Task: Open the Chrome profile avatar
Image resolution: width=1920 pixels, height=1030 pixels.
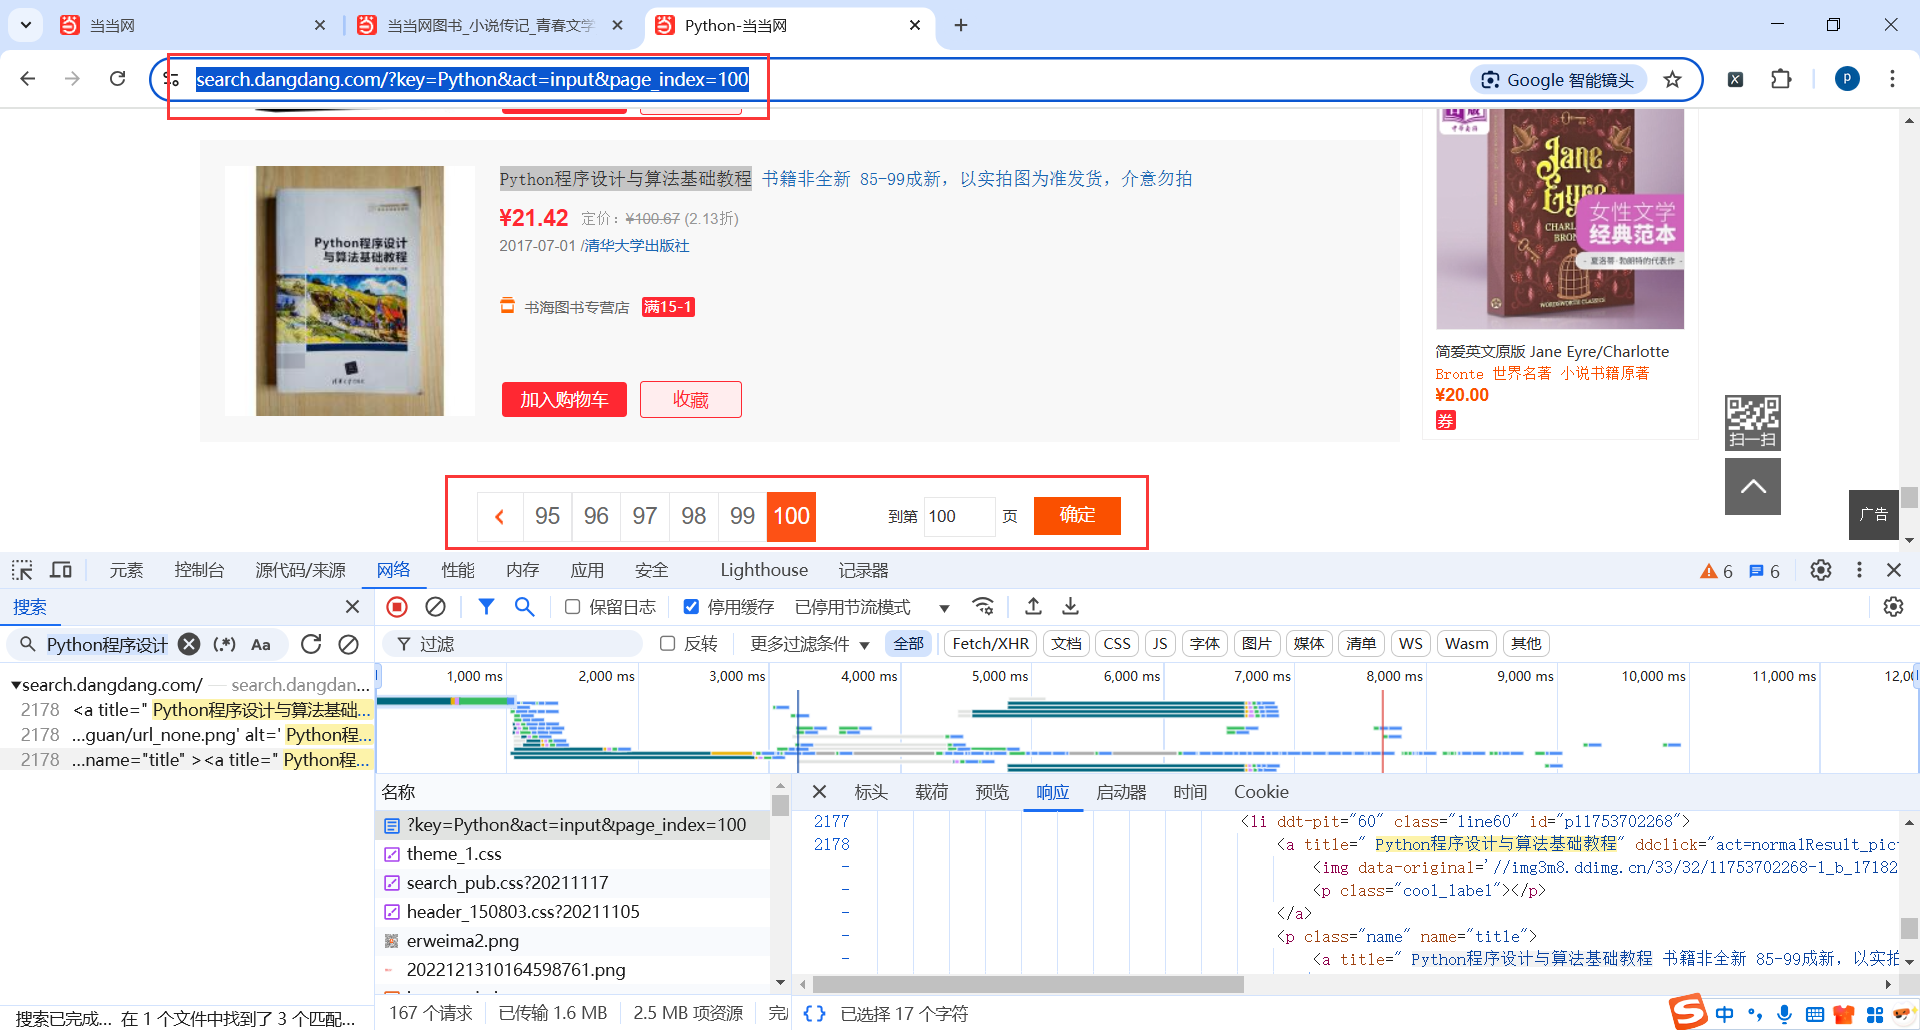Action: pyautogui.click(x=1847, y=79)
